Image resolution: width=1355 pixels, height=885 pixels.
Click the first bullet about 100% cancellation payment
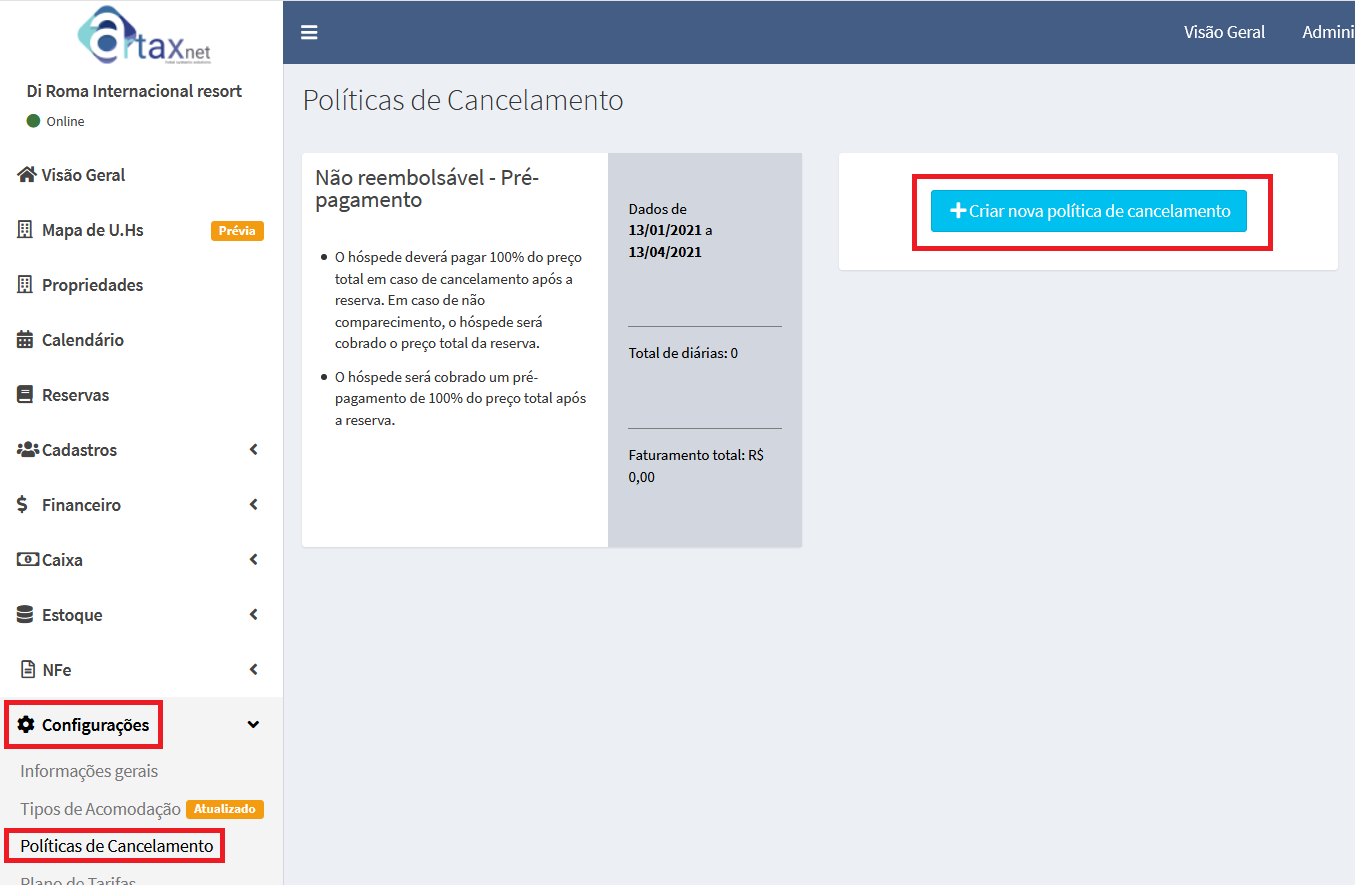pos(458,300)
